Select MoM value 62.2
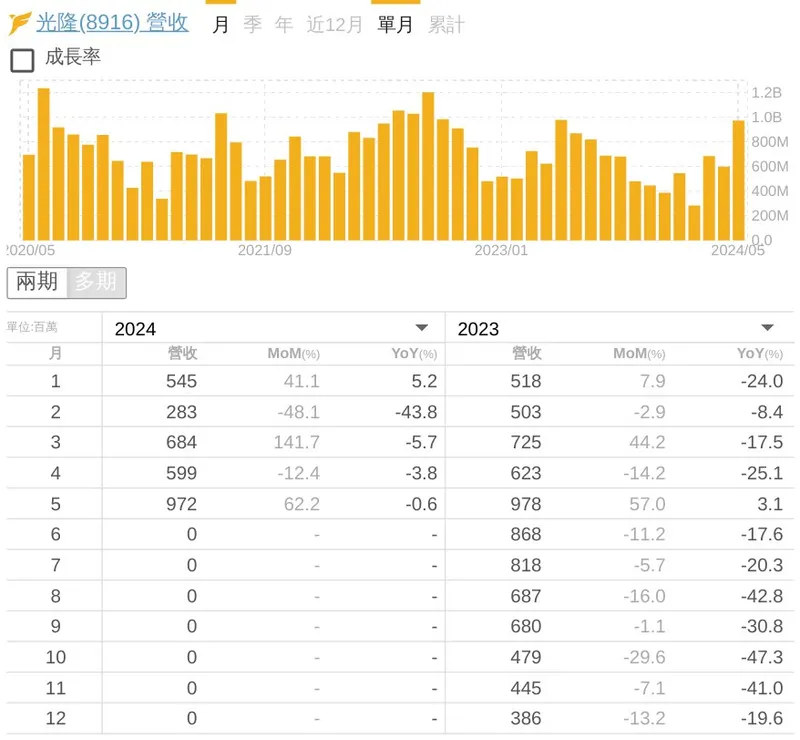Image resolution: width=800 pixels, height=740 pixels. click(302, 504)
